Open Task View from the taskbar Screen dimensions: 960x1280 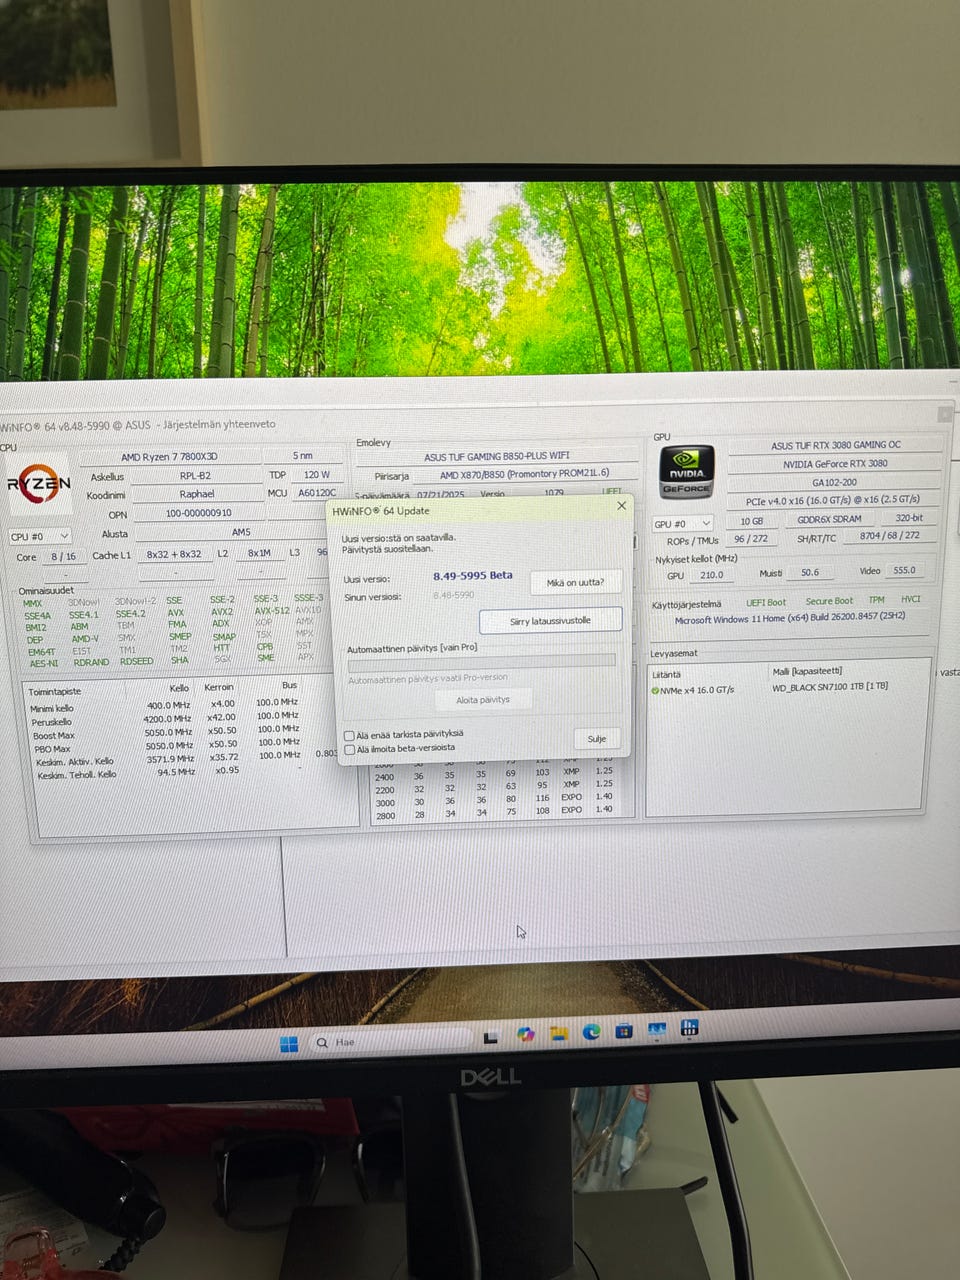pos(491,1037)
